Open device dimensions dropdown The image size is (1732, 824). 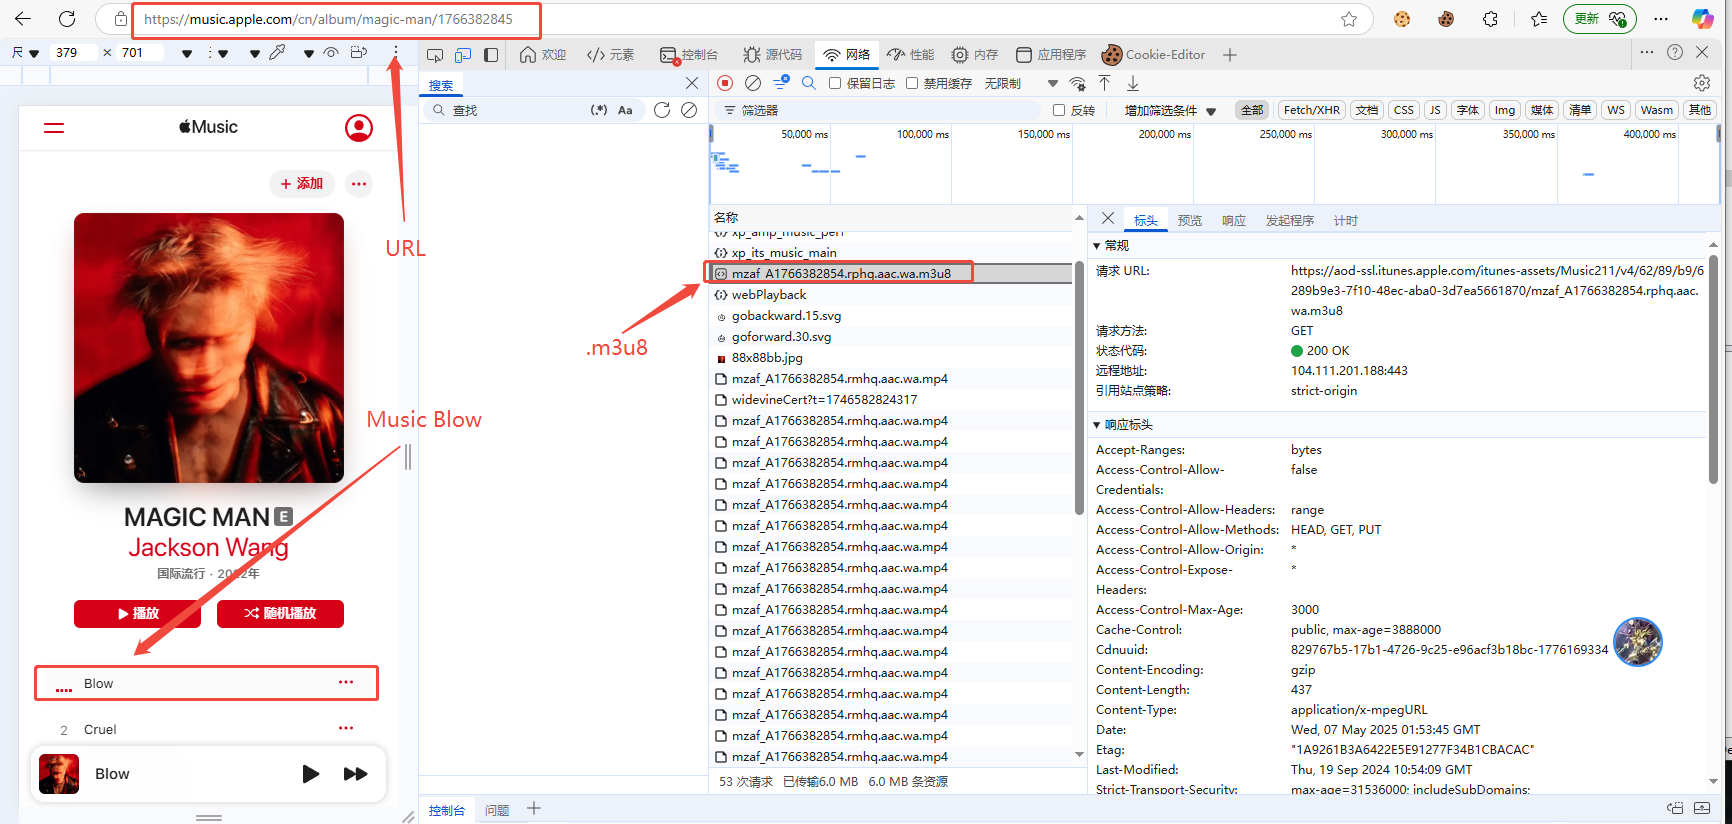pyautogui.click(x=25, y=52)
